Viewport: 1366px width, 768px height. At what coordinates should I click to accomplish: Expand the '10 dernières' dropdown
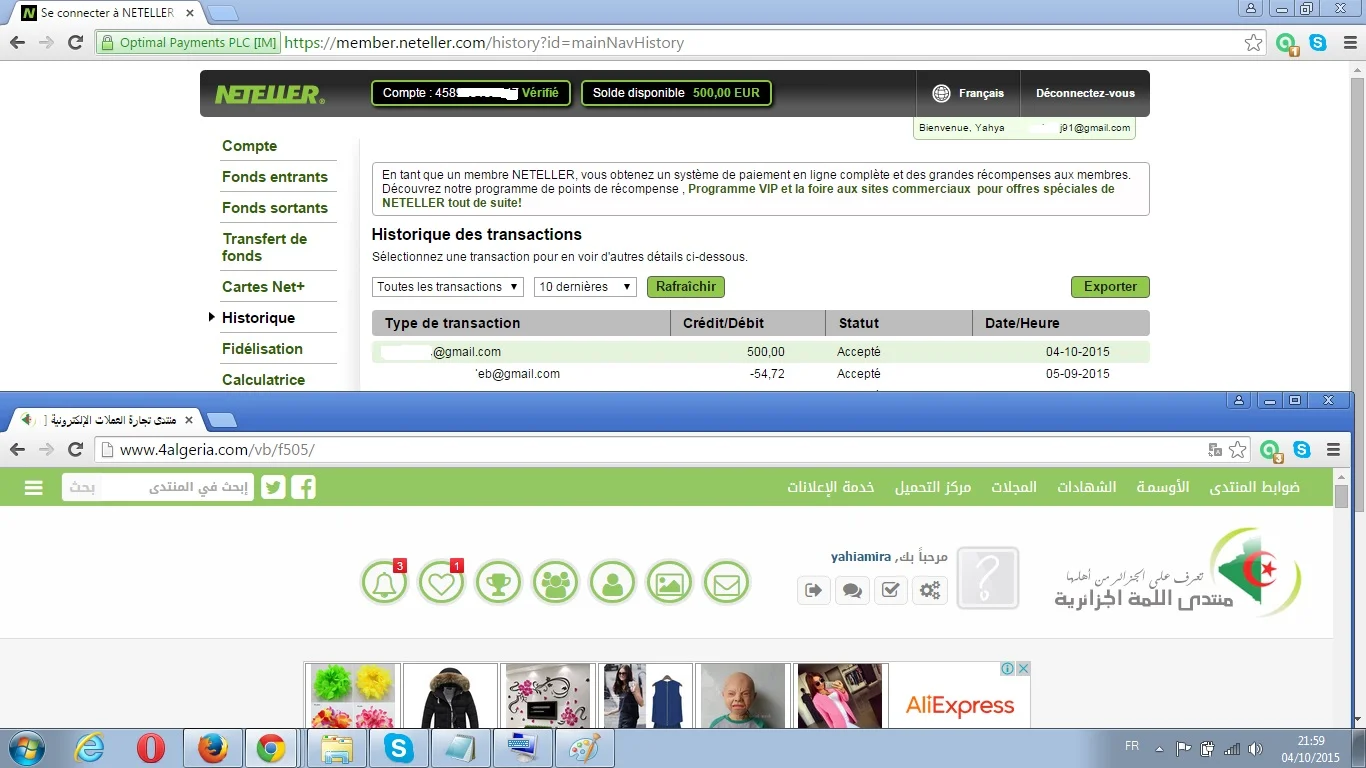coord(585,287)
